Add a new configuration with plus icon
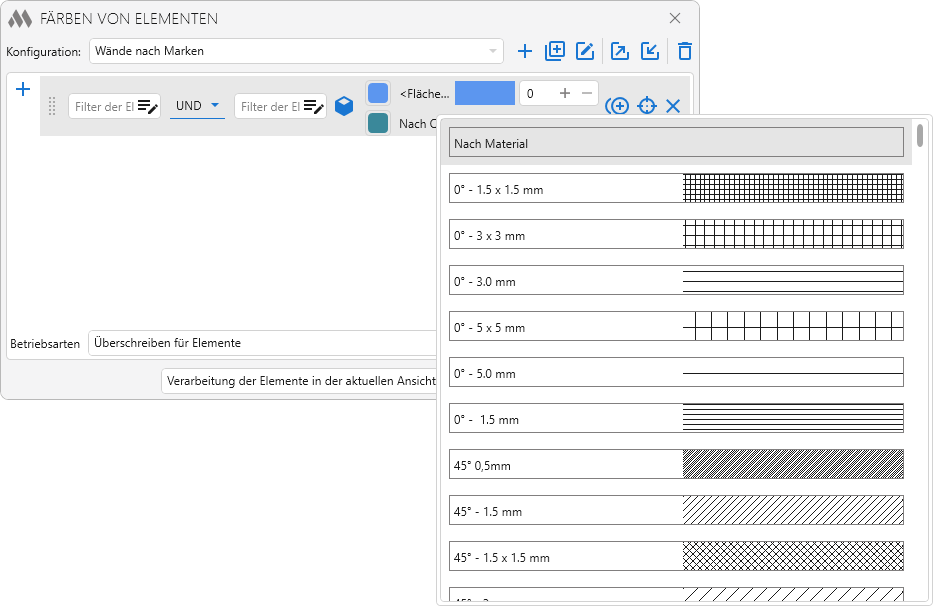Viewport: 933px width, 606px height. [x=525, y=51]
